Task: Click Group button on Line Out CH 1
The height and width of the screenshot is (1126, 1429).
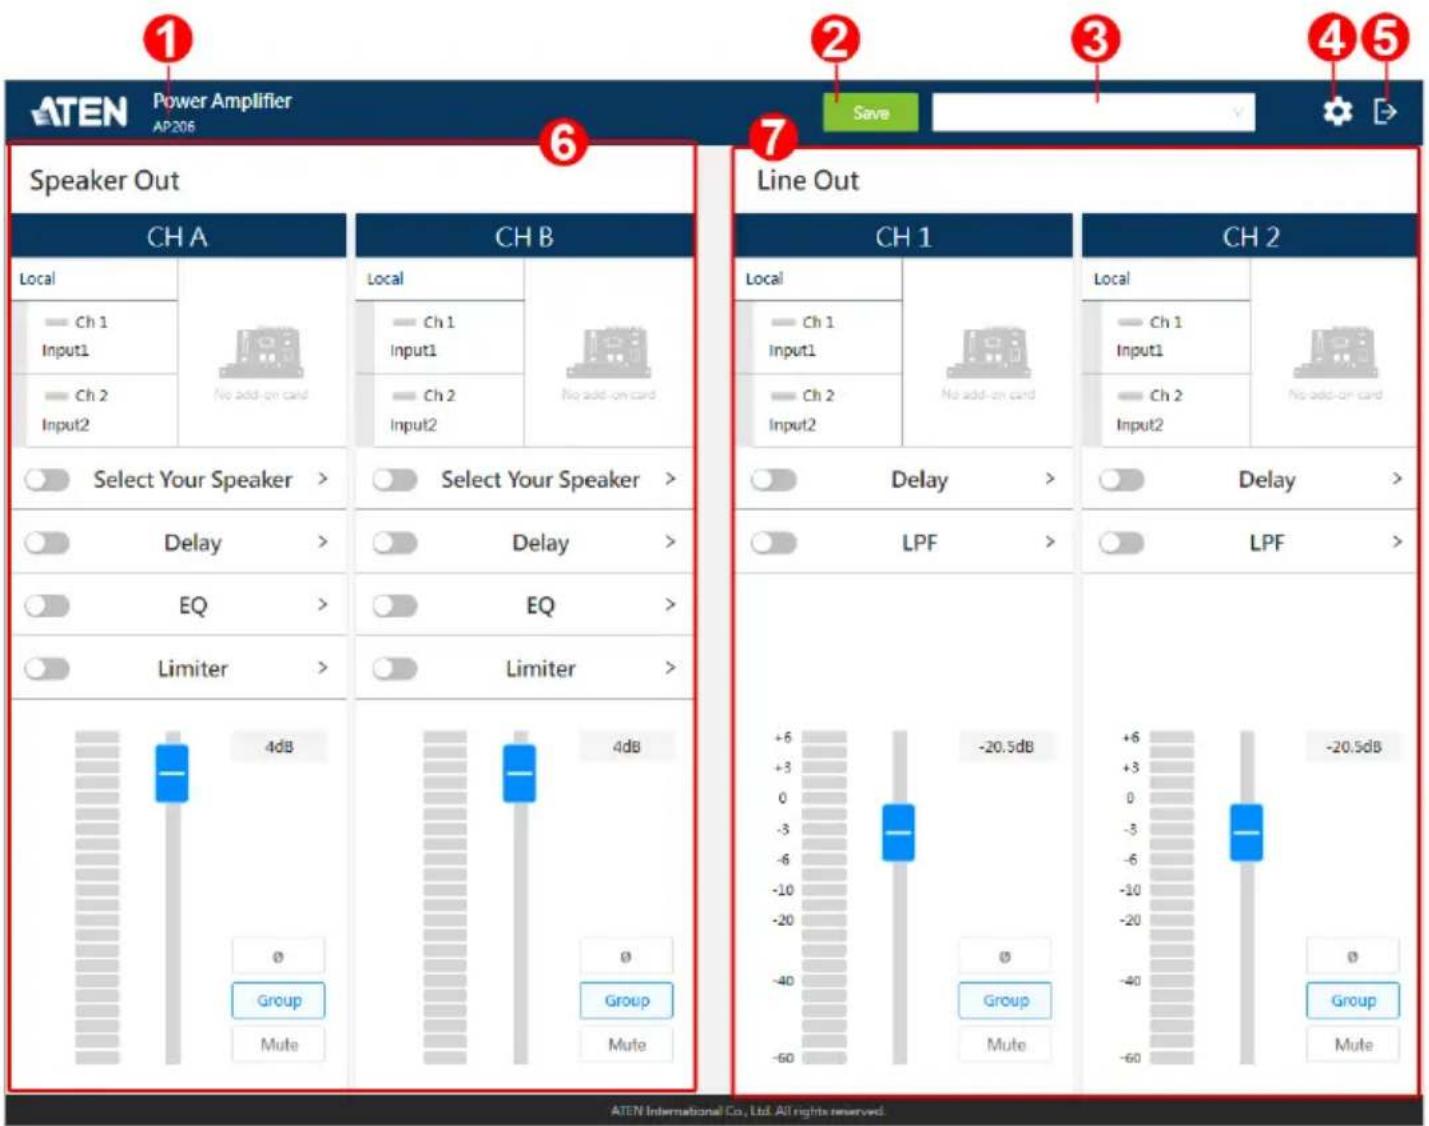Action: [1005, 1000]
